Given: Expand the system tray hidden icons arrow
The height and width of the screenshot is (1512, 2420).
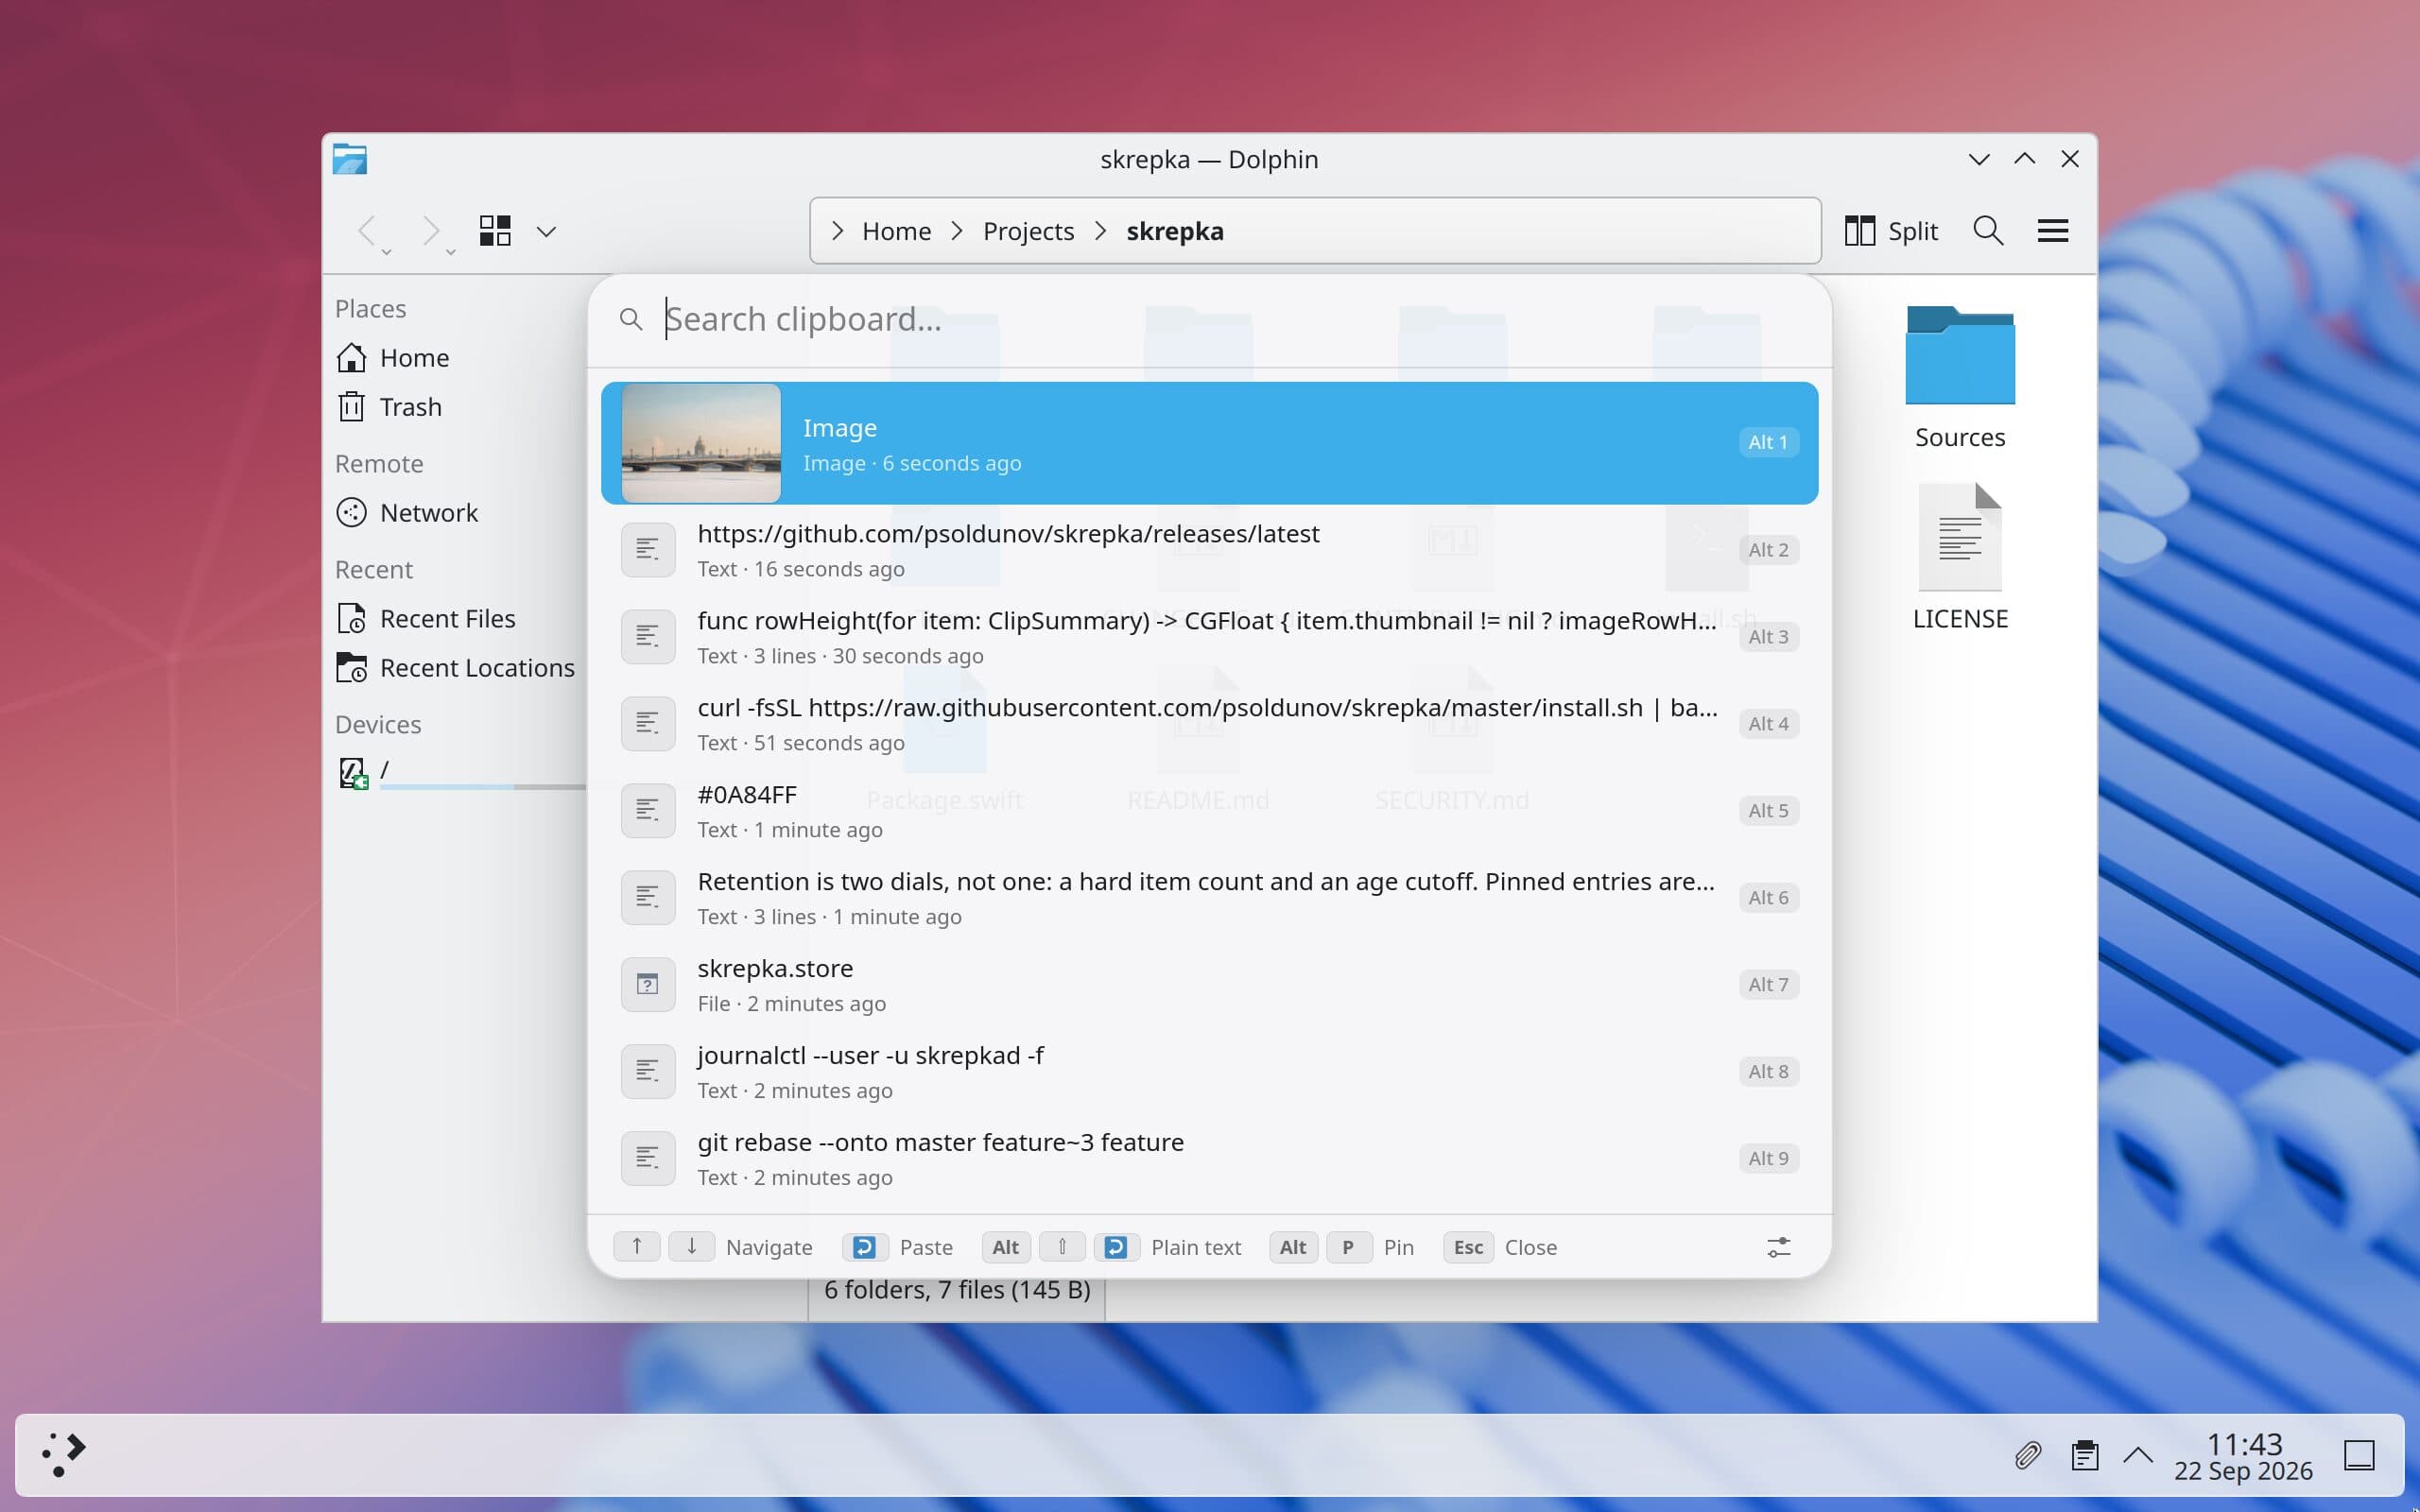Looking at the screenshot, I should (x=2138, y=1455).
